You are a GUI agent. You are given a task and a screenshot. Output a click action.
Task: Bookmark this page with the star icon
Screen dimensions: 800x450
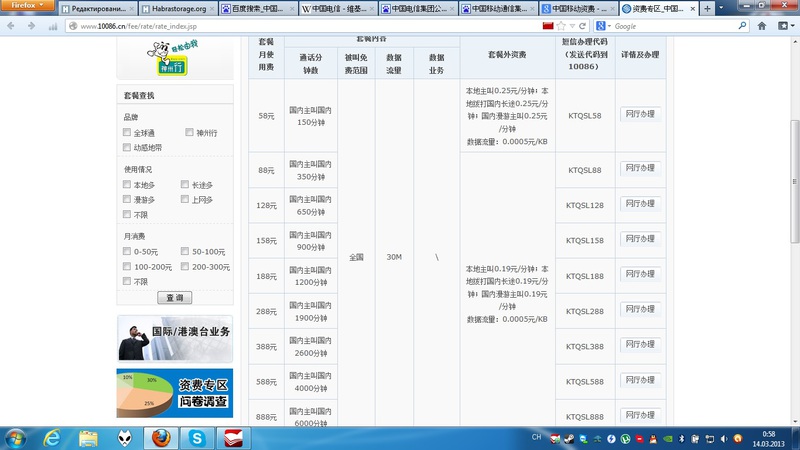click(561, 26)
